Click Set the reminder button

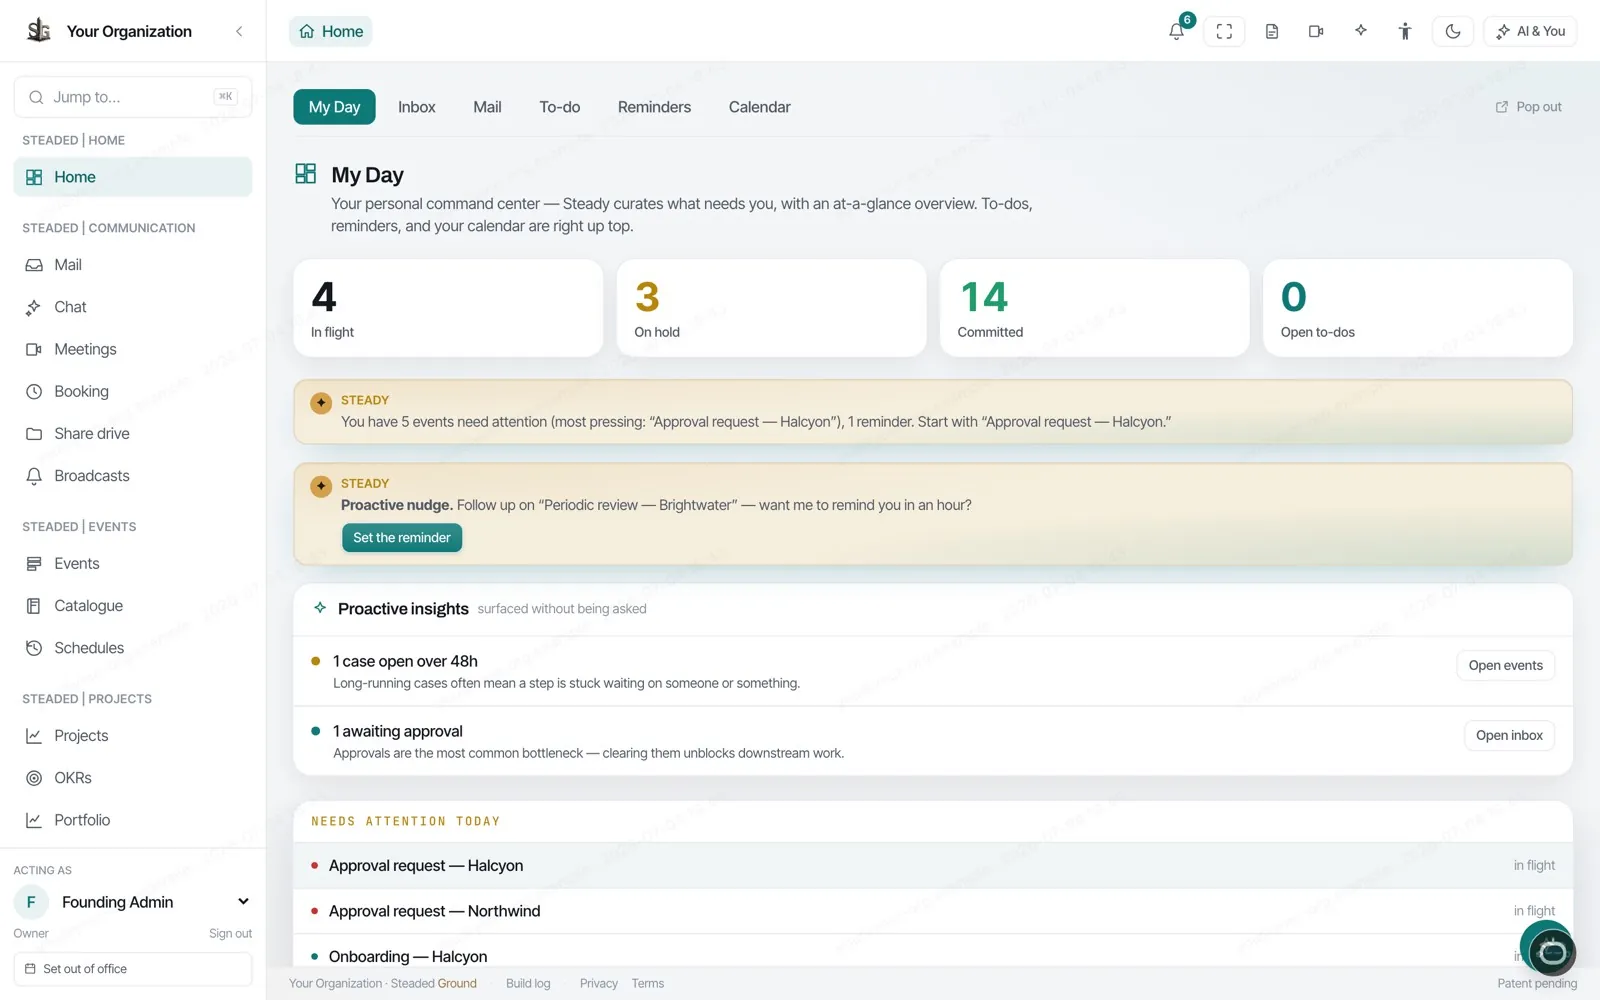click(x=402, y=538)
